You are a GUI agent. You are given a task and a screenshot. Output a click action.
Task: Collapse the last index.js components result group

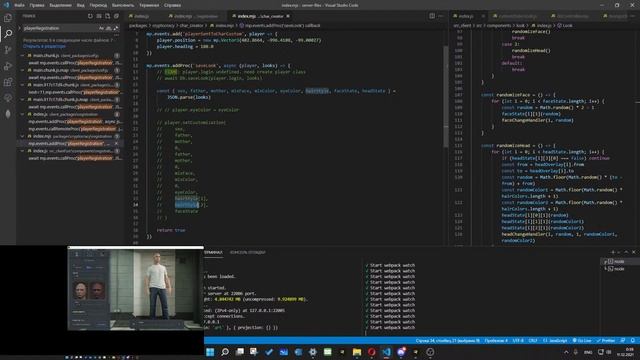23,151
